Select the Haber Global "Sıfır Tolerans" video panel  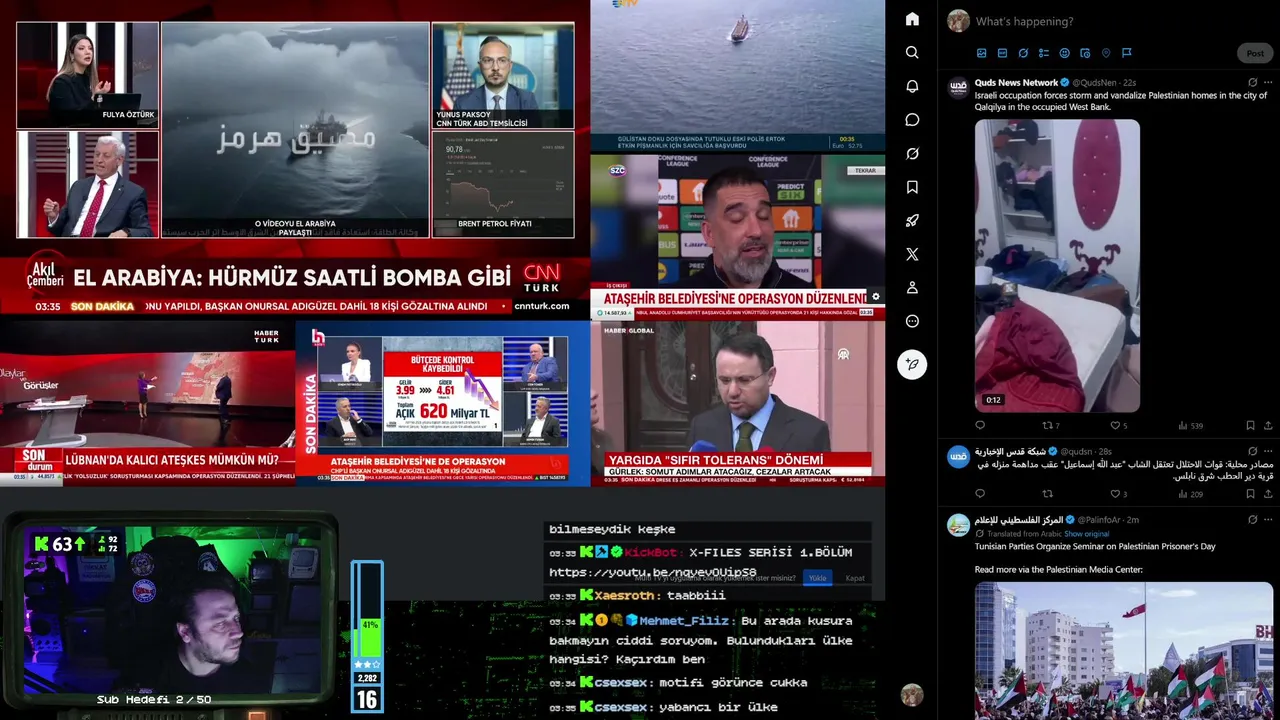coord(738,402)
